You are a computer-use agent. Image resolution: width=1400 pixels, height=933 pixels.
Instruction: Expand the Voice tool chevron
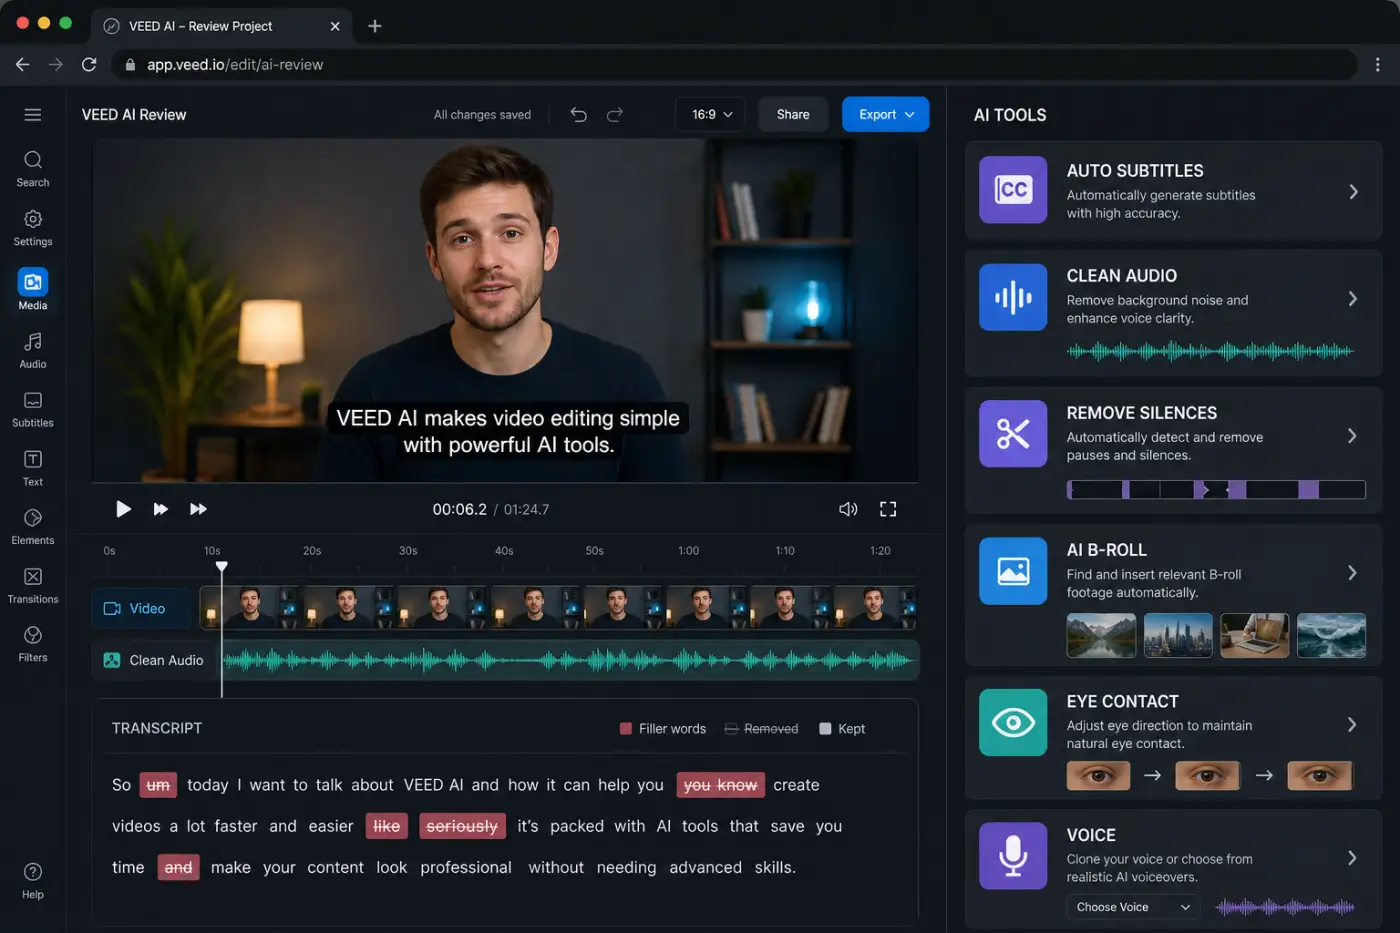point(1353,857)
